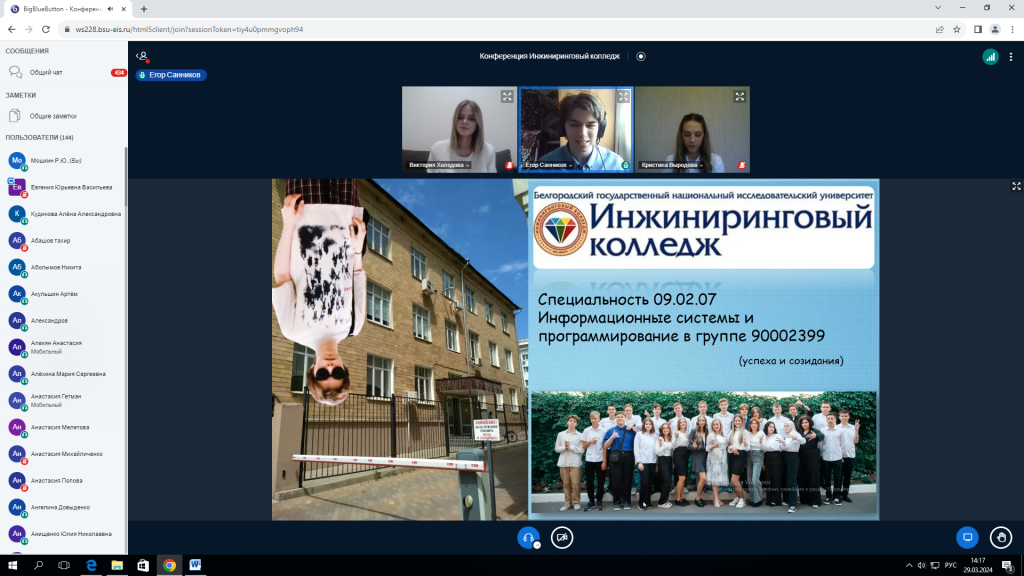Viewport: 1024px width, 576px height.
Task: Fullscreen Егор Санников's webcam
Action: [623, 97]
